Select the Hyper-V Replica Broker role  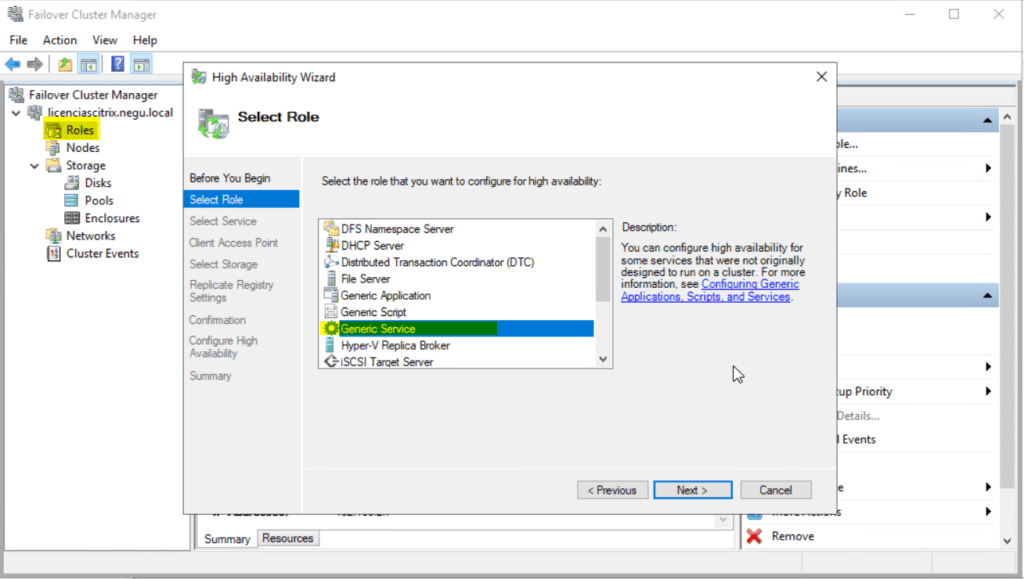tap(400, 345)
